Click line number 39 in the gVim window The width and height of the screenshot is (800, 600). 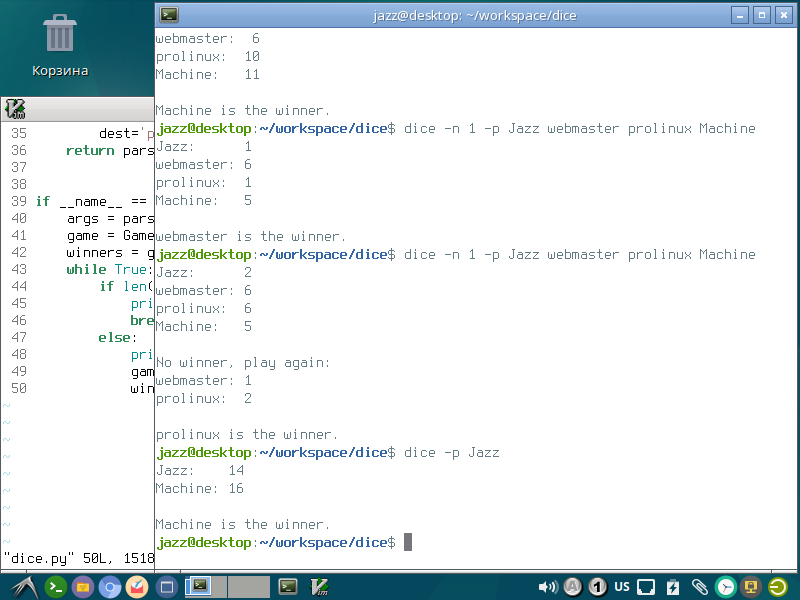(19, 202)
